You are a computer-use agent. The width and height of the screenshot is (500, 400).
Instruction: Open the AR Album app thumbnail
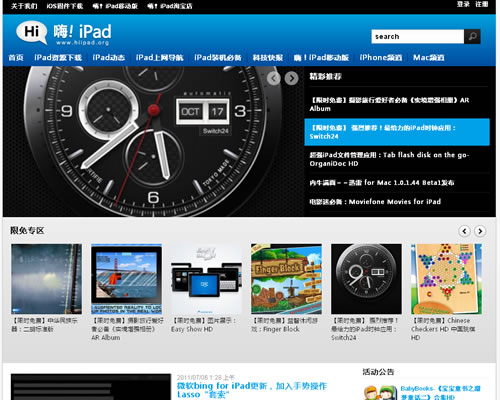[x=126, y=279]
